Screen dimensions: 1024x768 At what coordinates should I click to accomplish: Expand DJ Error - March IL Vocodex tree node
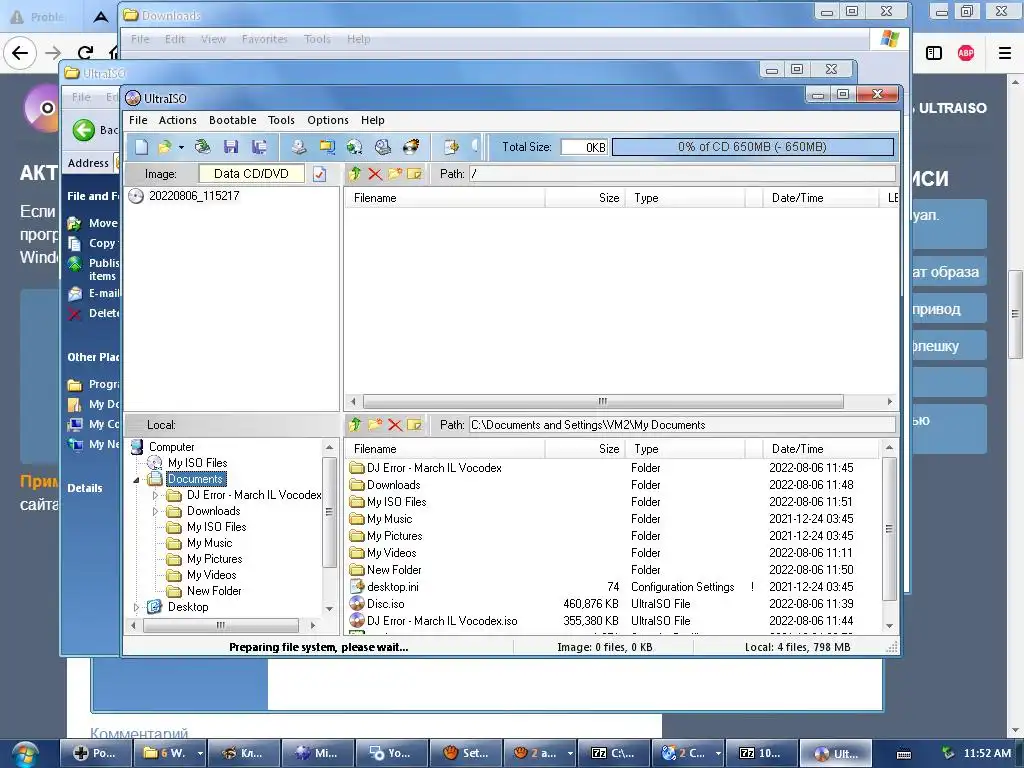coord(155,495)
